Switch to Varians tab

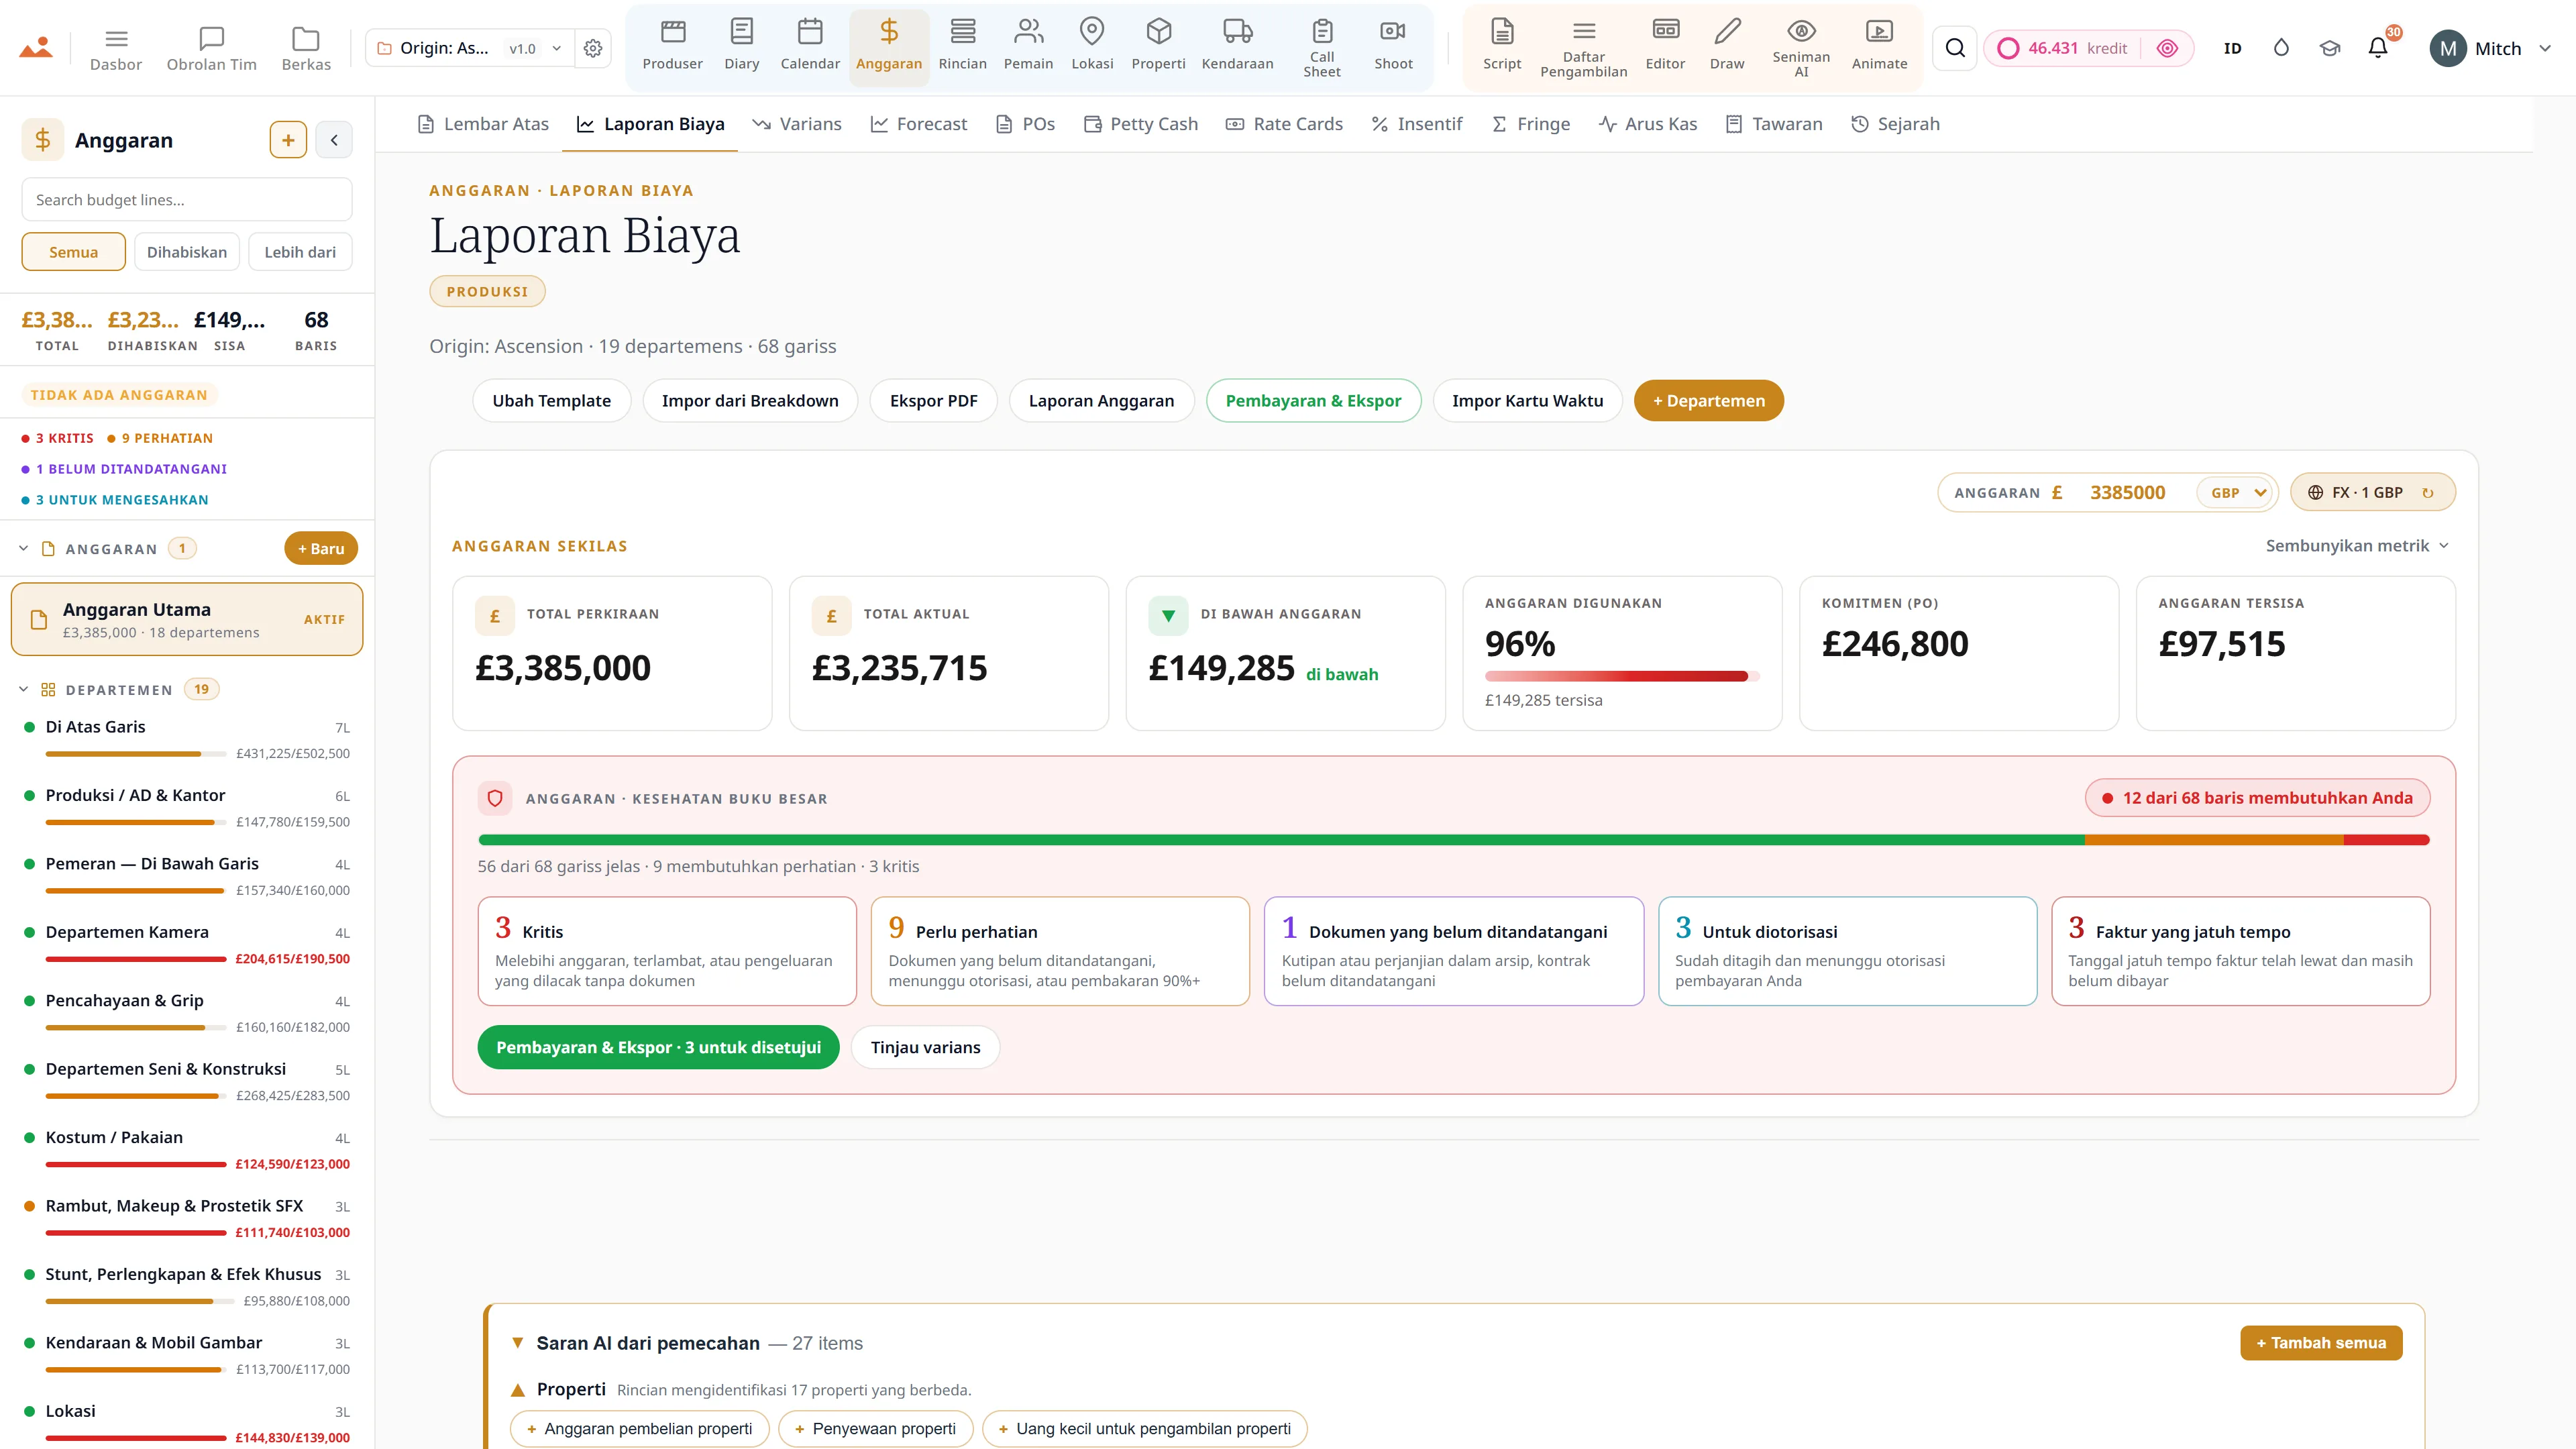point(797,124)
